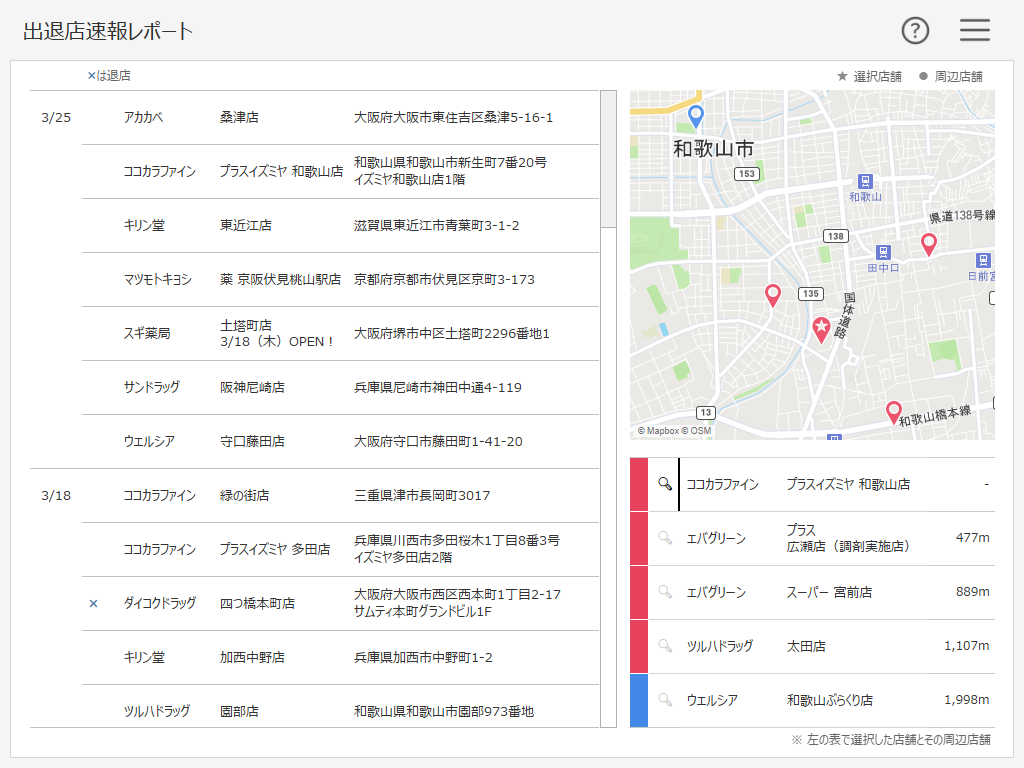Click the Mapbox attribution link
1024x768 pixels.
(658, 430)
